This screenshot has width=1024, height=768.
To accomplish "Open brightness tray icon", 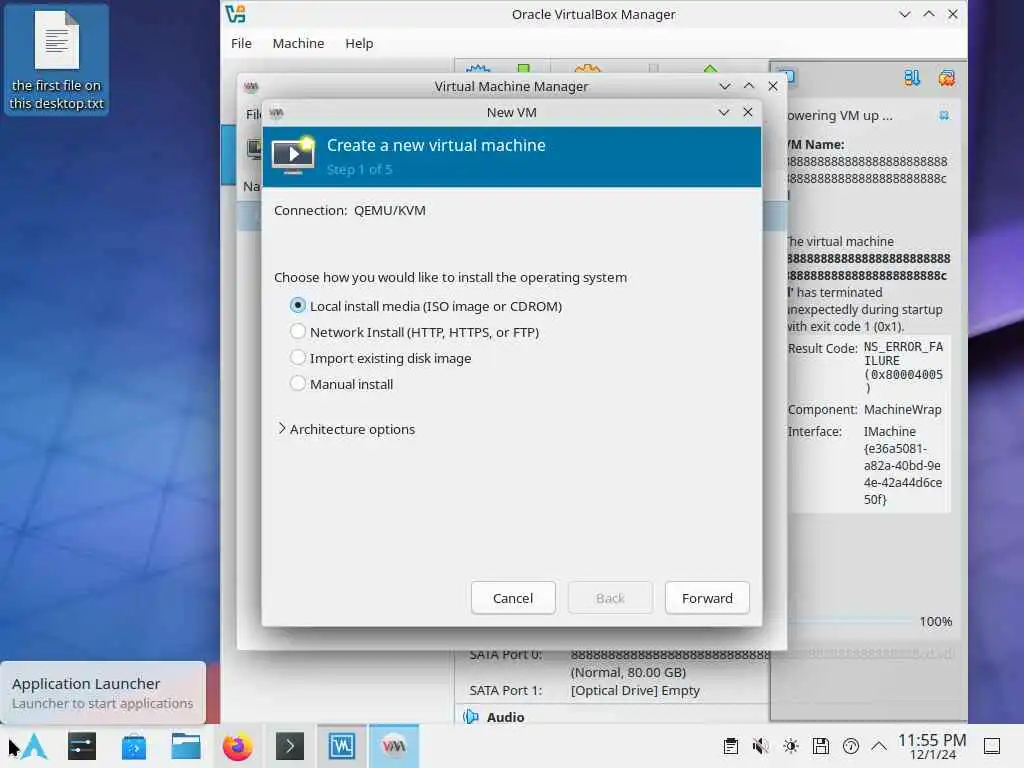I will [791, 746].
